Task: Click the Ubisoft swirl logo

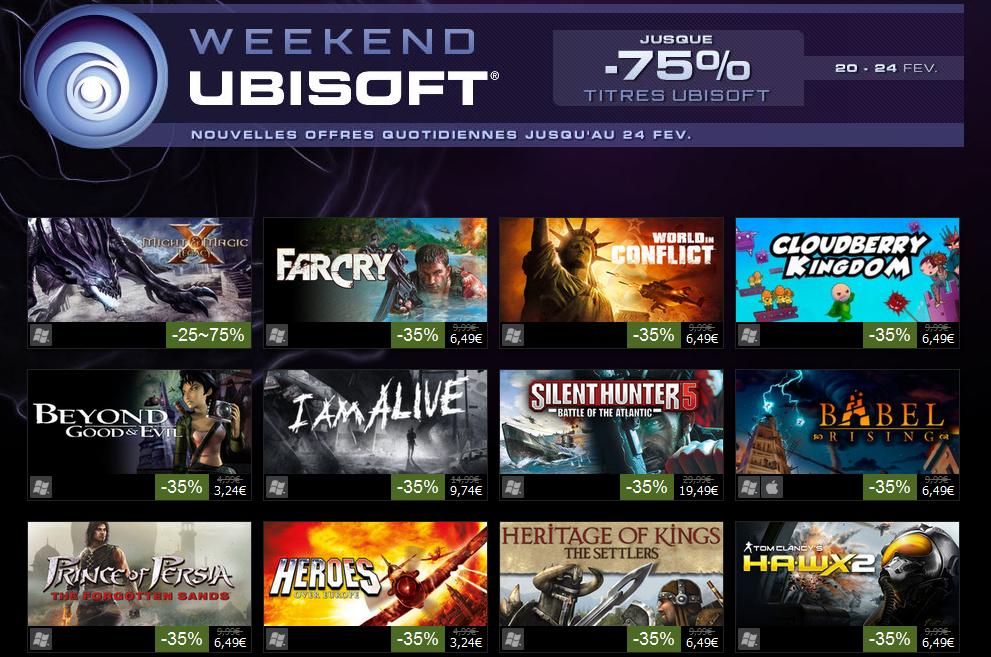Action: coord(95,77)
